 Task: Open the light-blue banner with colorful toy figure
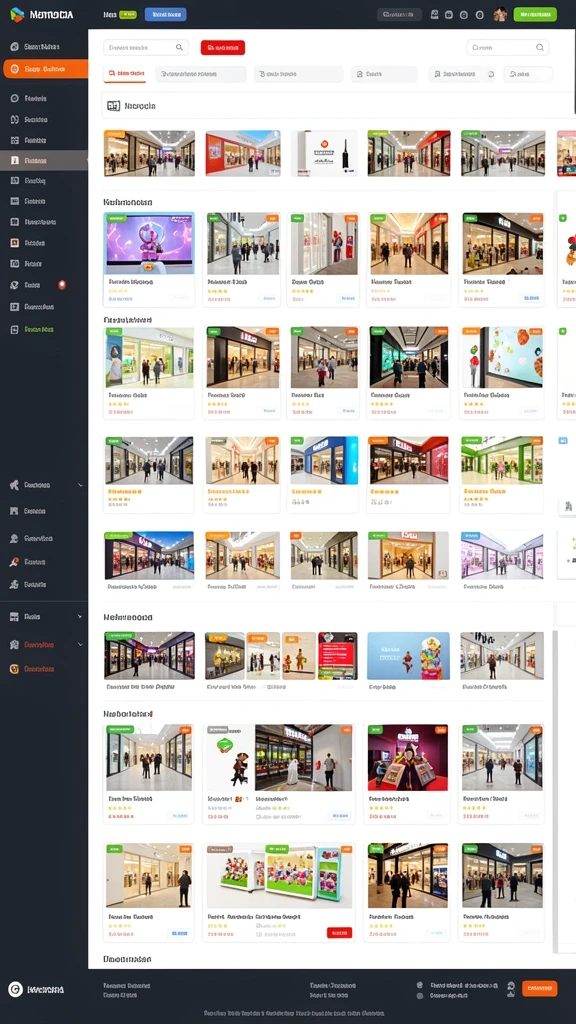[408, 656]
